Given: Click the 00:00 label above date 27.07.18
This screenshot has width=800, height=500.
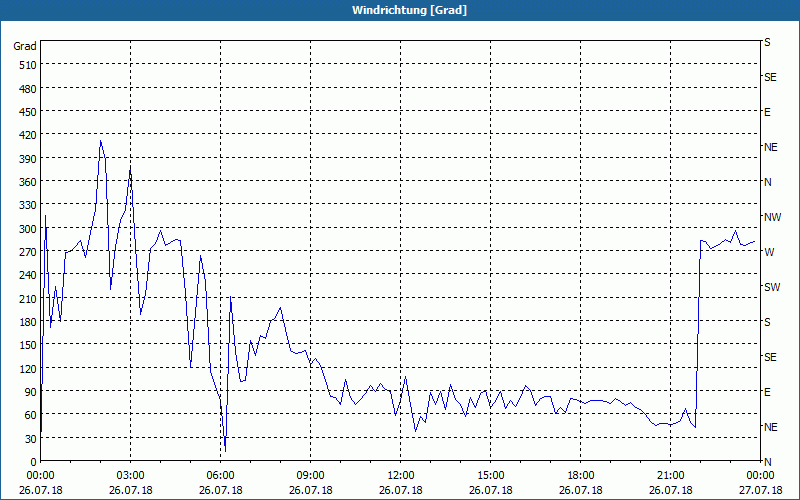Looking at the screenshot, I should coord(760,476).
